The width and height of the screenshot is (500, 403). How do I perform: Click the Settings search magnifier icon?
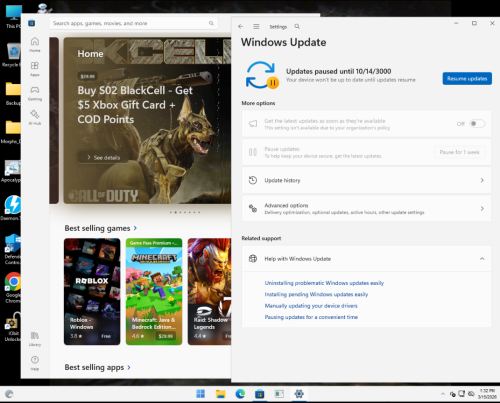pos(297,26)
